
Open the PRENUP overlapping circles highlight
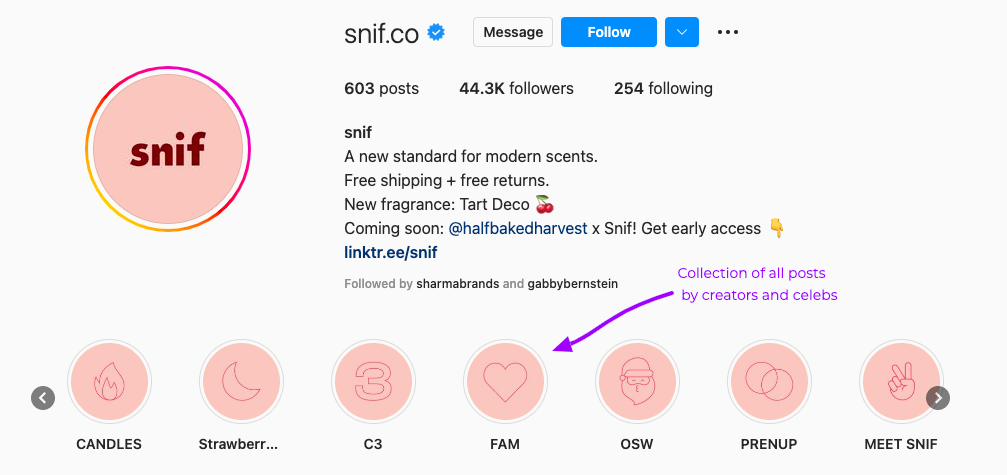[769, 381]
